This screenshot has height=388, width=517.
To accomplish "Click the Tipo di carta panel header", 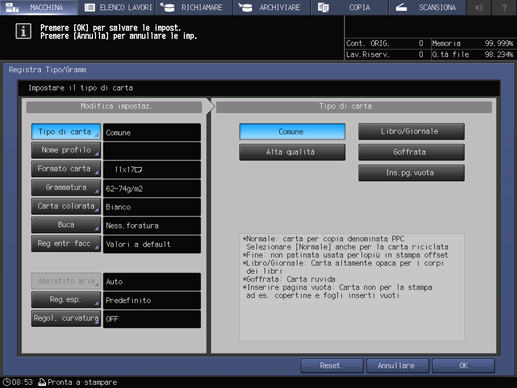I will (354, 107).
